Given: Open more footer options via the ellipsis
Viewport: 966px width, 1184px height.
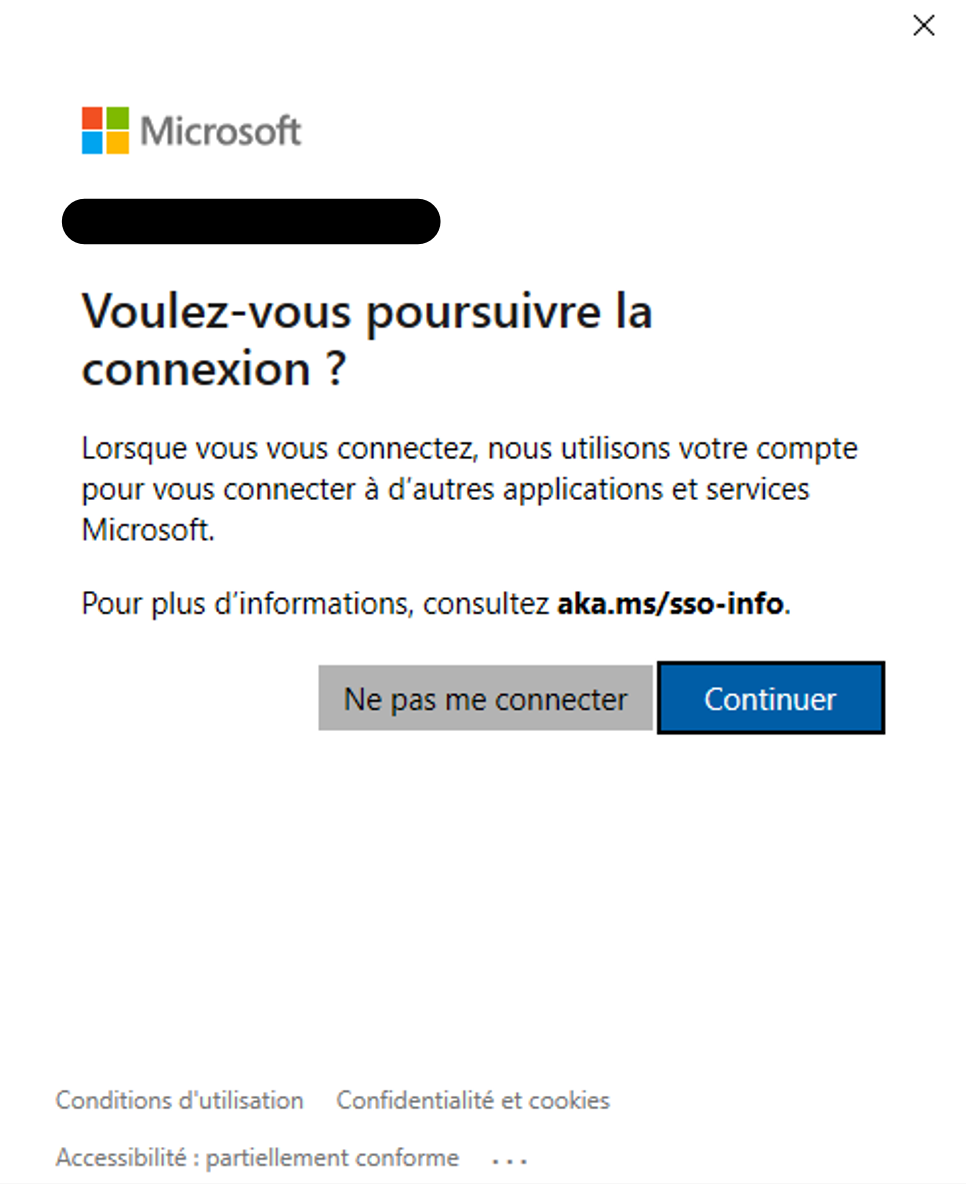Looking at the screenshot, I should coord(509,1160).
